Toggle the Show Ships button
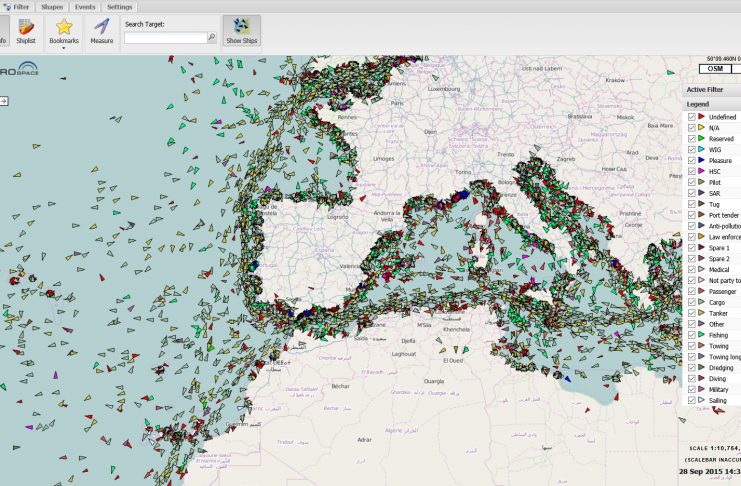The width and height of the screenshot is (741, 486). (x=241, y=31)
